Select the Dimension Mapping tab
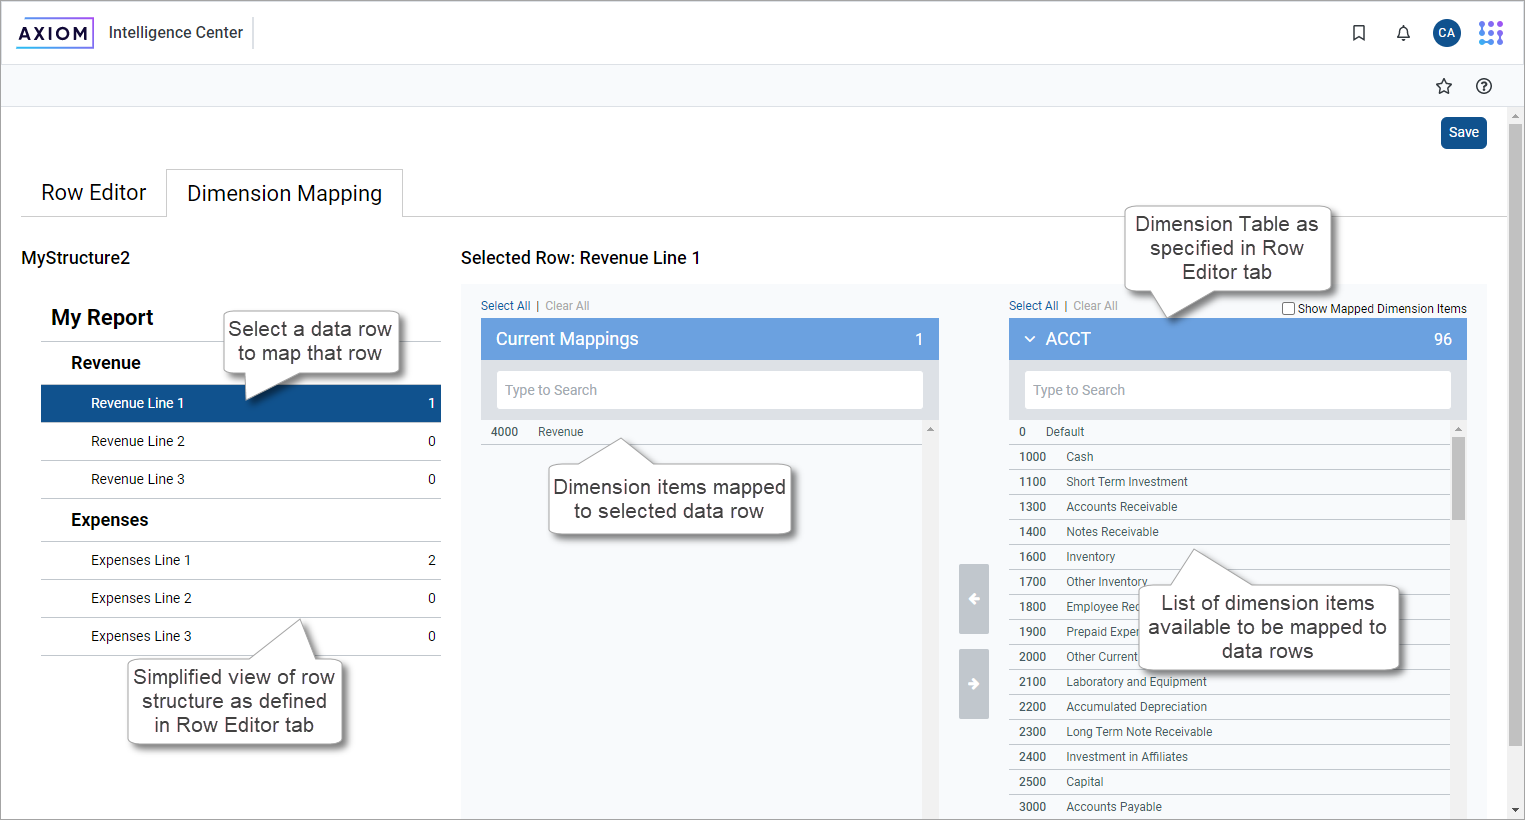Image resolution: width=1525 pixels, height=820 pixels. (x=284, y=194)
